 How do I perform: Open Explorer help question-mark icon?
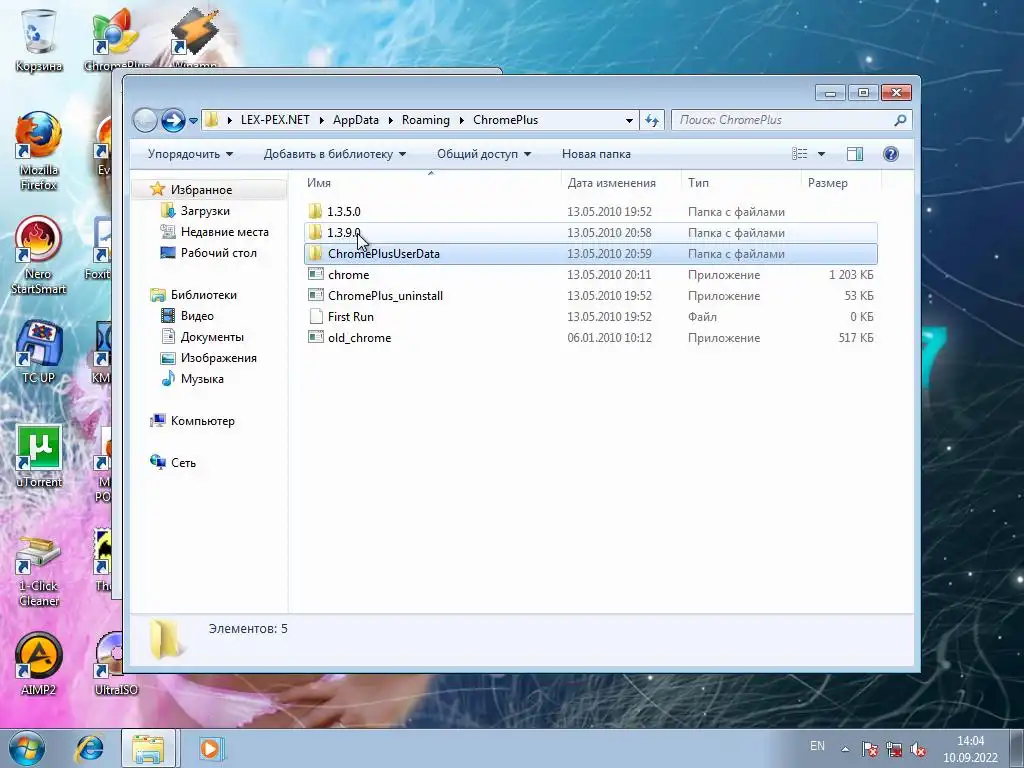[x=890, y=154]
